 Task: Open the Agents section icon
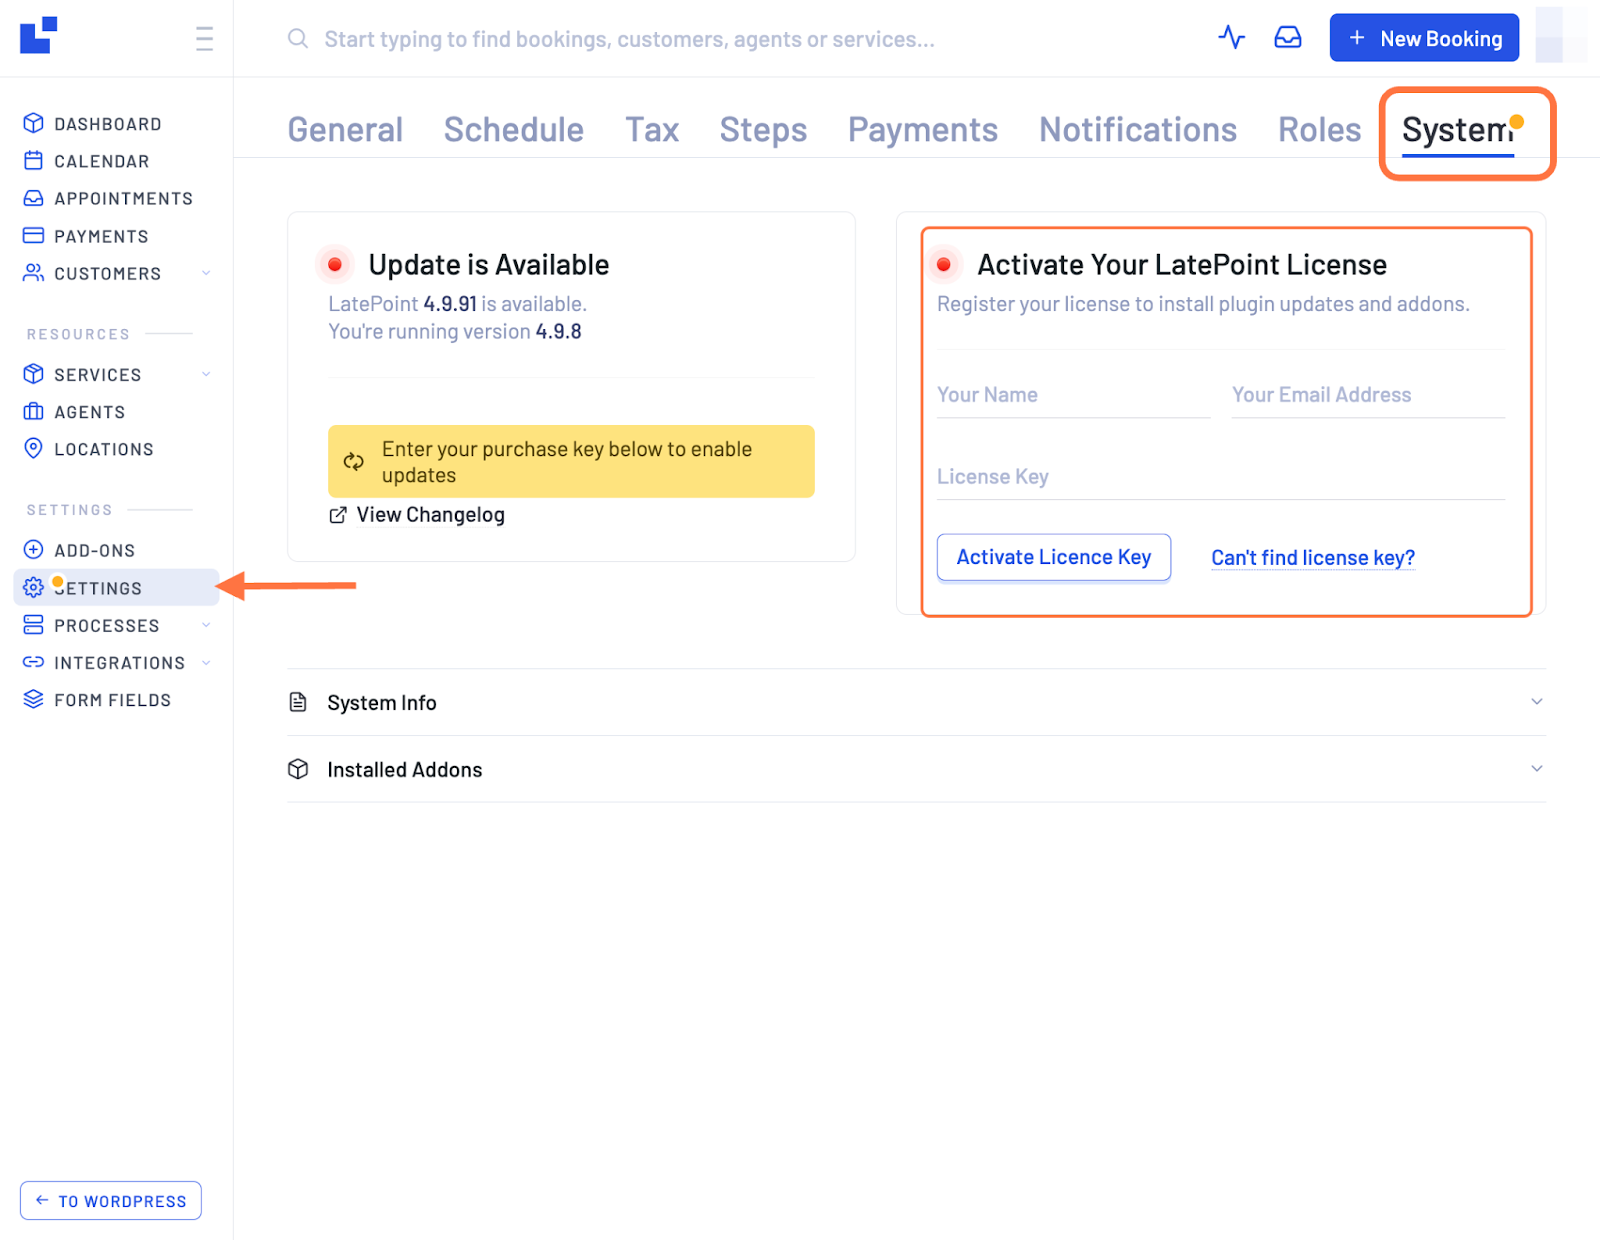(33, 411)
